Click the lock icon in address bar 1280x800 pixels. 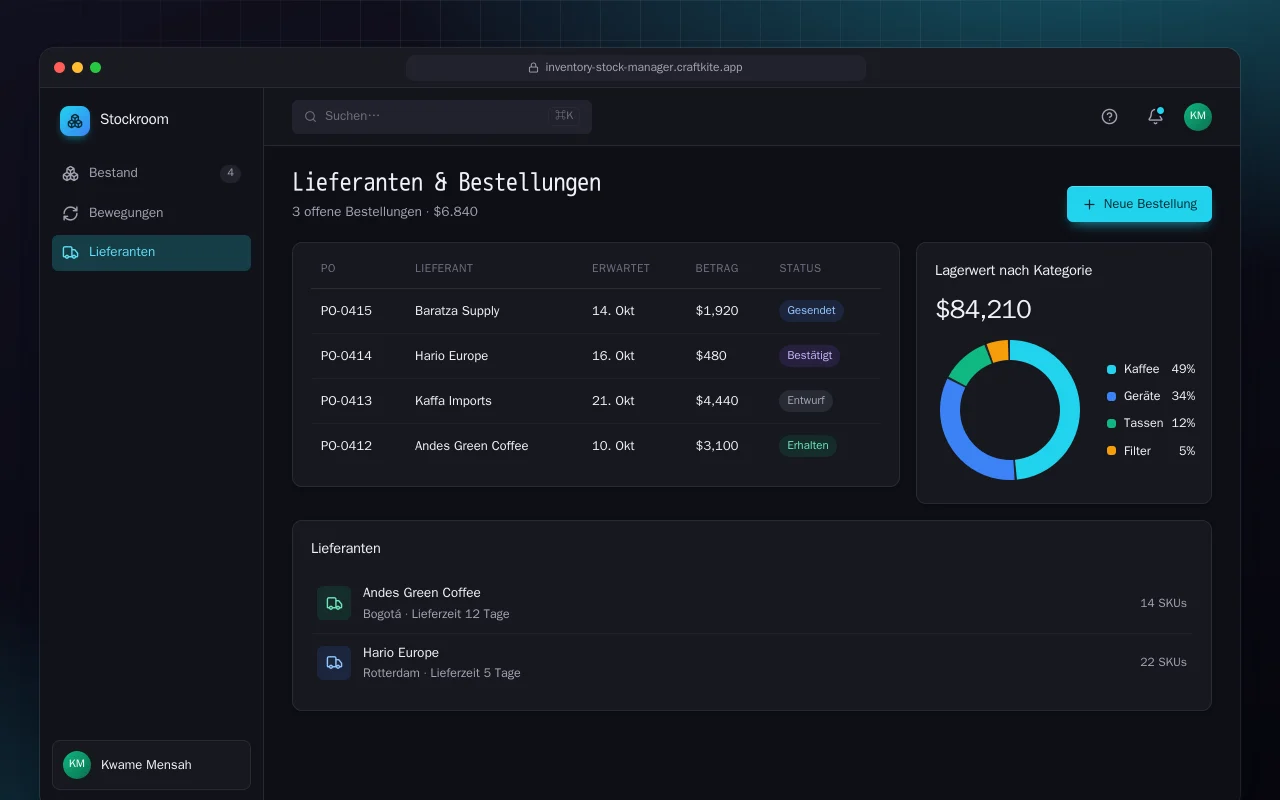click(x=534, y=68)
